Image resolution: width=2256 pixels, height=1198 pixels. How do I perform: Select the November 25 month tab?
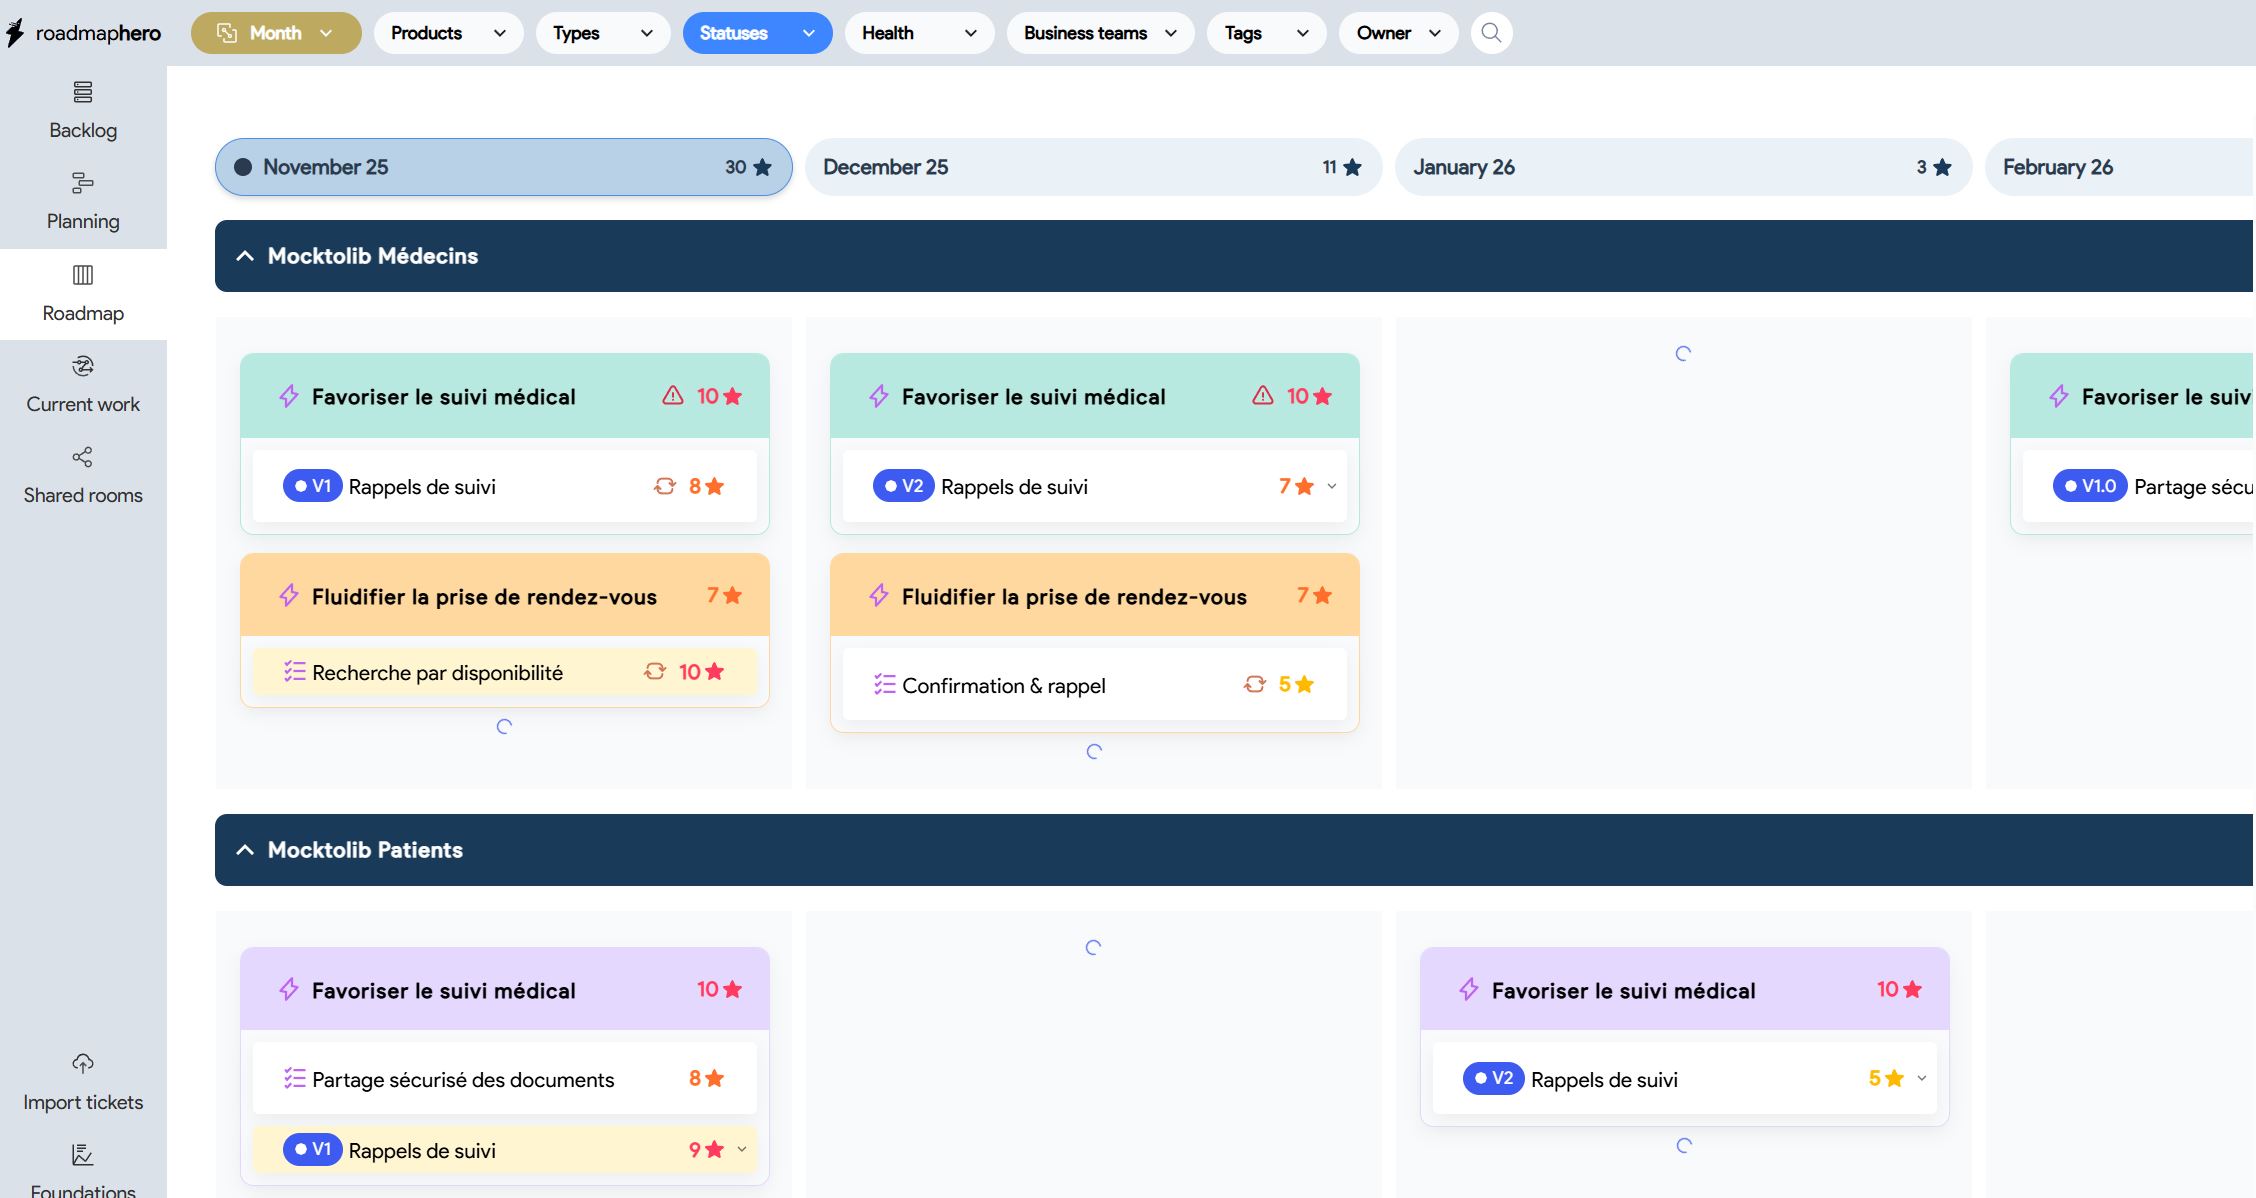pyautogui.click(x=503, y=167)
